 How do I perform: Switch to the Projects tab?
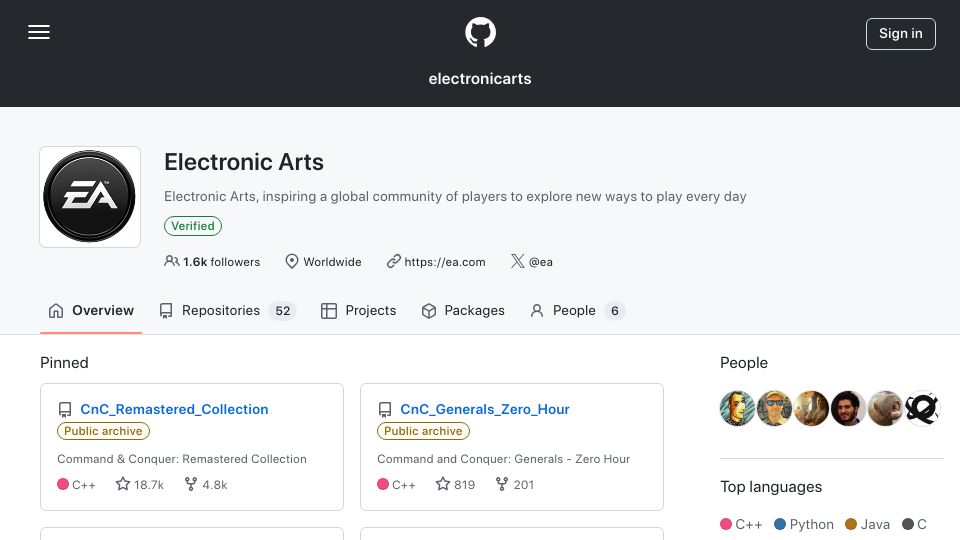pos(359,310)
